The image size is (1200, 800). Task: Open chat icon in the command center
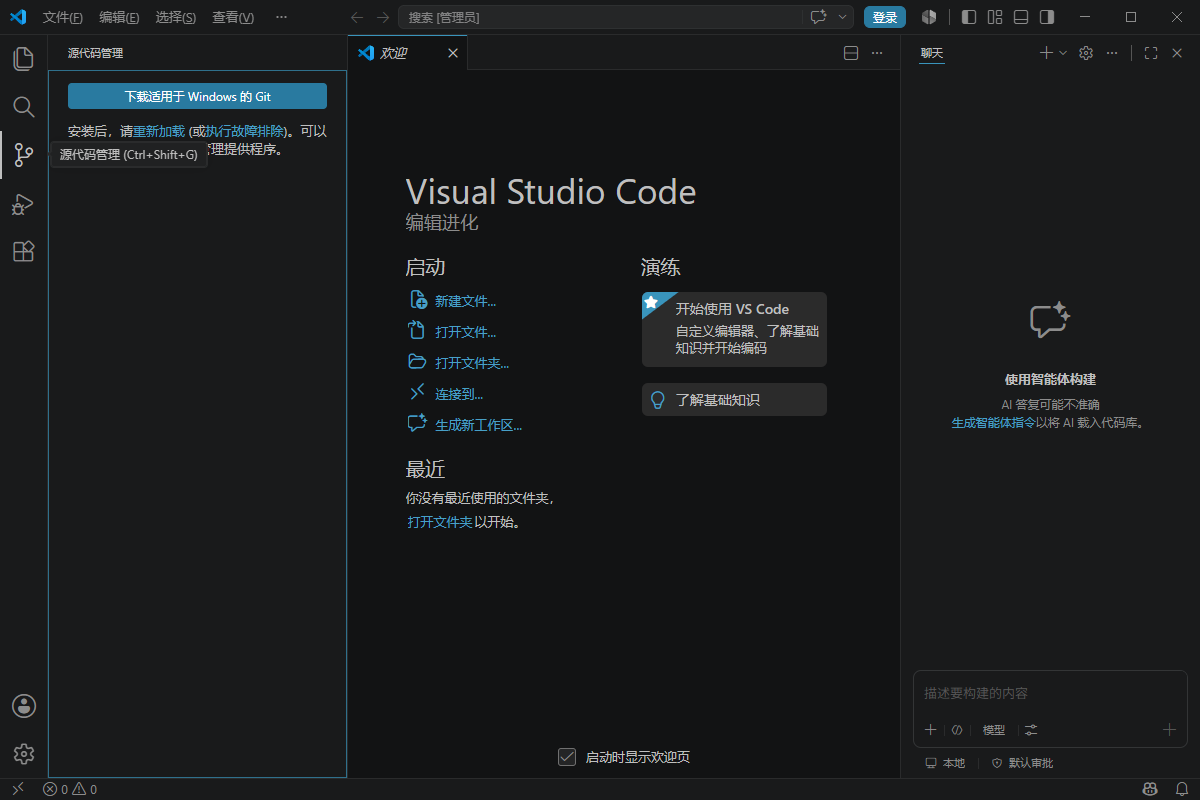coord(818,17)
